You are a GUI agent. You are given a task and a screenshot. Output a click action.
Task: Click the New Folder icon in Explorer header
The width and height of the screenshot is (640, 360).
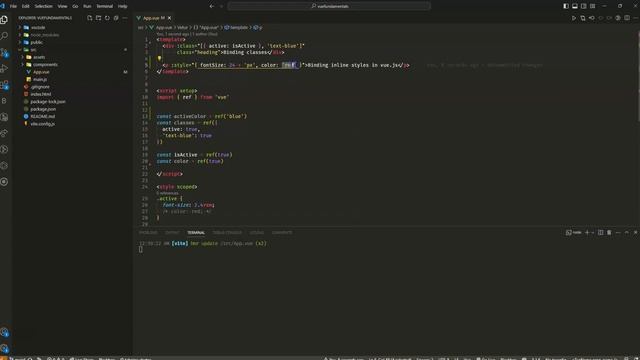tap(98, 18)
